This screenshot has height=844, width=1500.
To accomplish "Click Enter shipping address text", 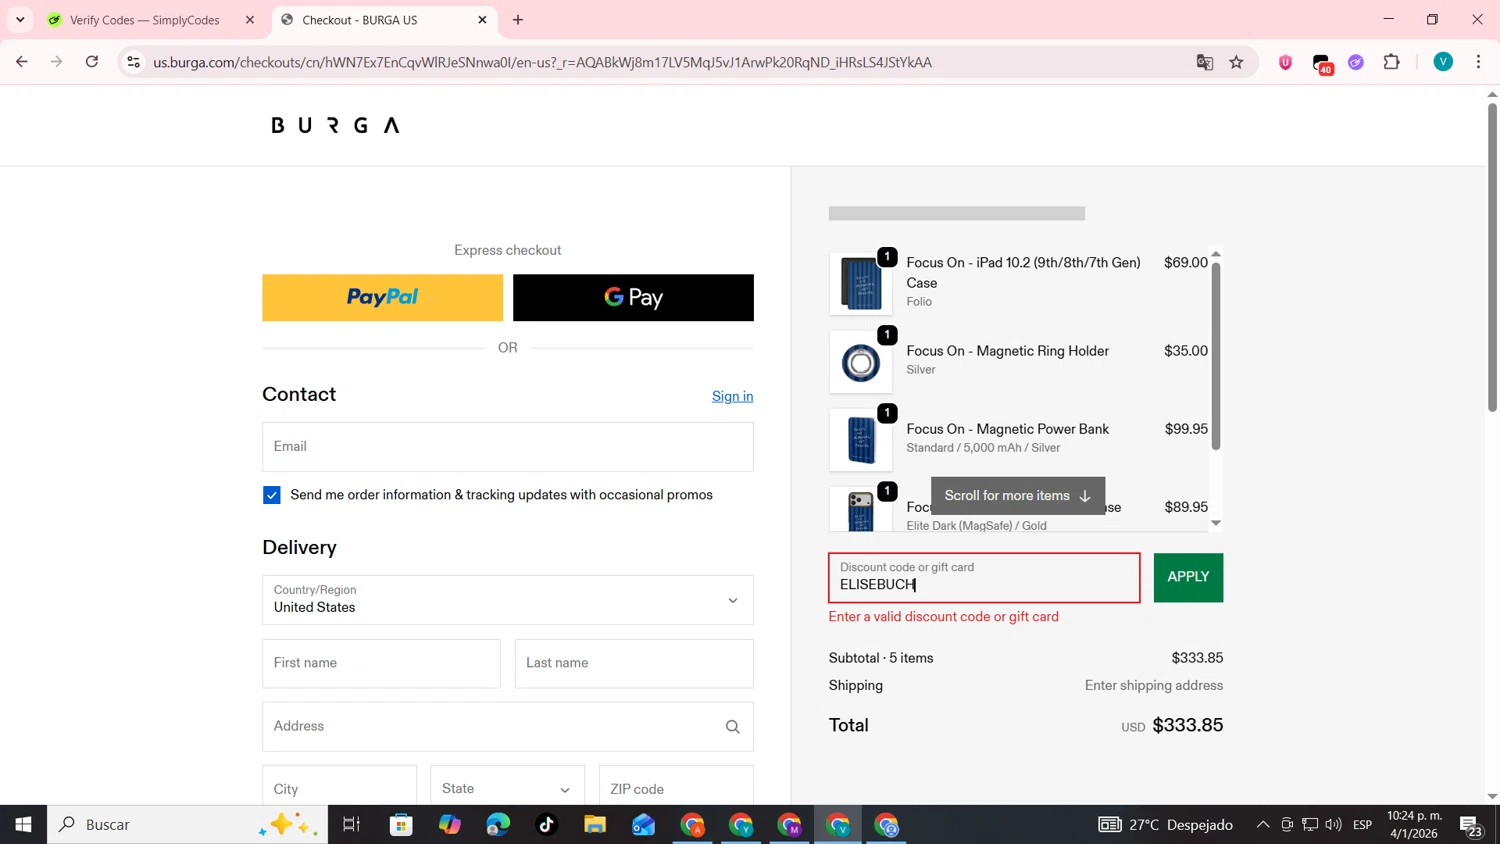I will click(1154, 686).
